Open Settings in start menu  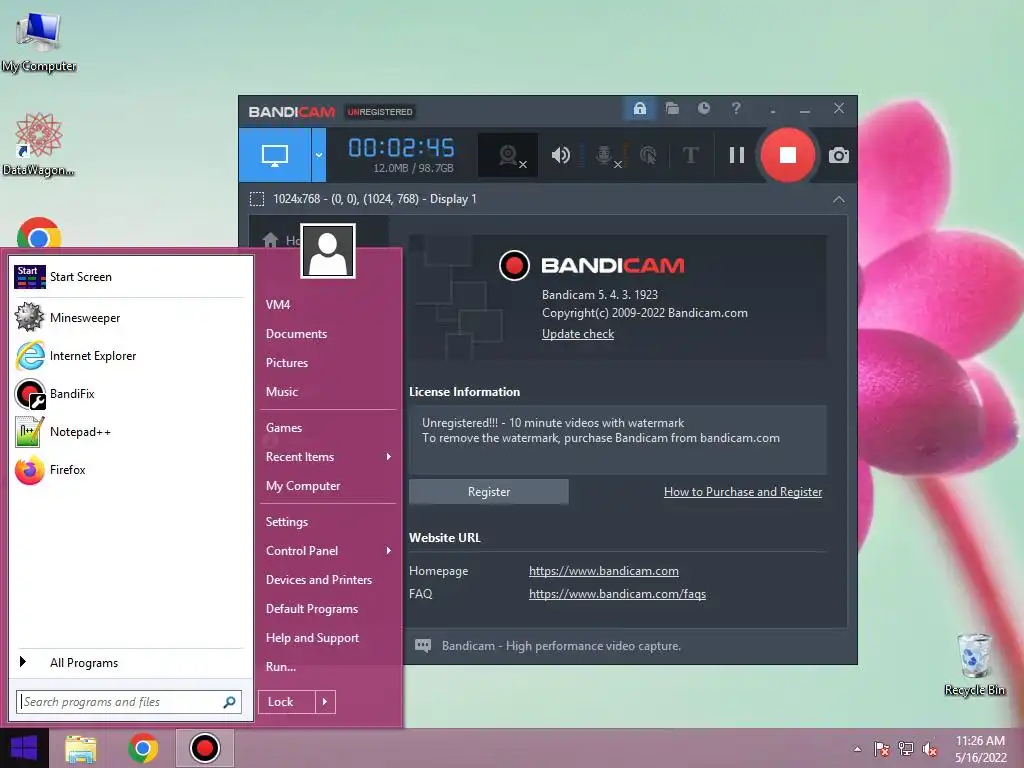pos(287,522)
